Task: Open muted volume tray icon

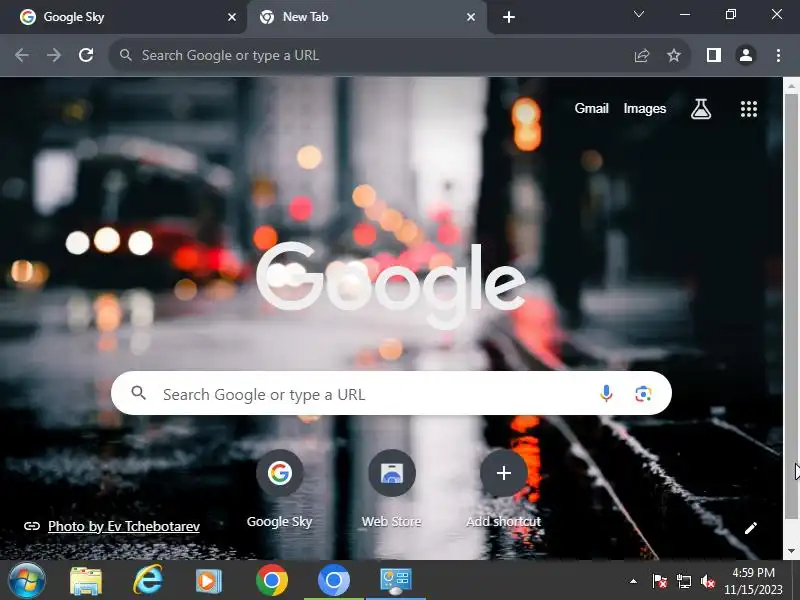Action: (707, 581)
